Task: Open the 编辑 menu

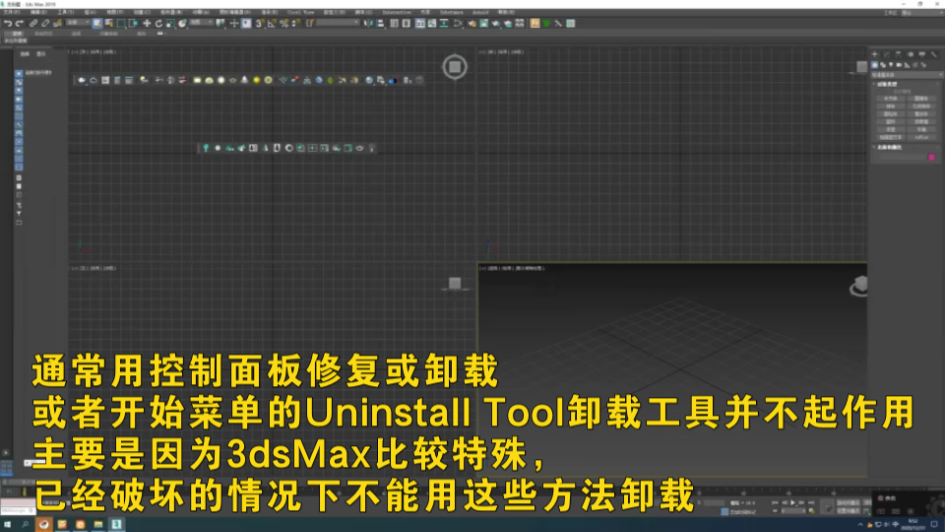Action: point(39,12)
